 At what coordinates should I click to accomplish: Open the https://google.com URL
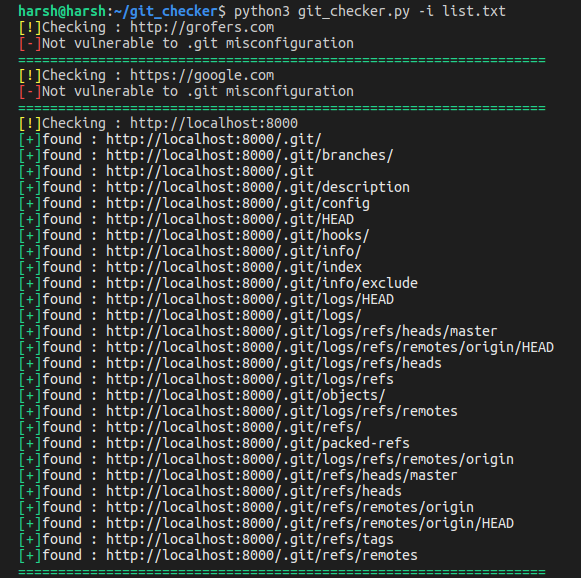pos(202,76)
